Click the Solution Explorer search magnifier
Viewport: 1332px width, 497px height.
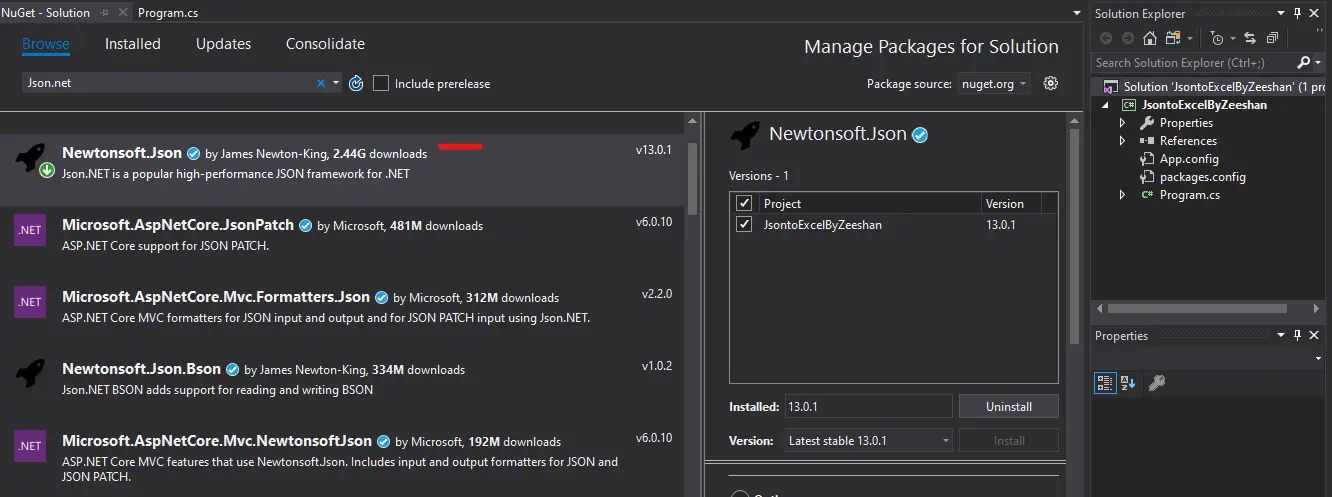(1304, 63)
